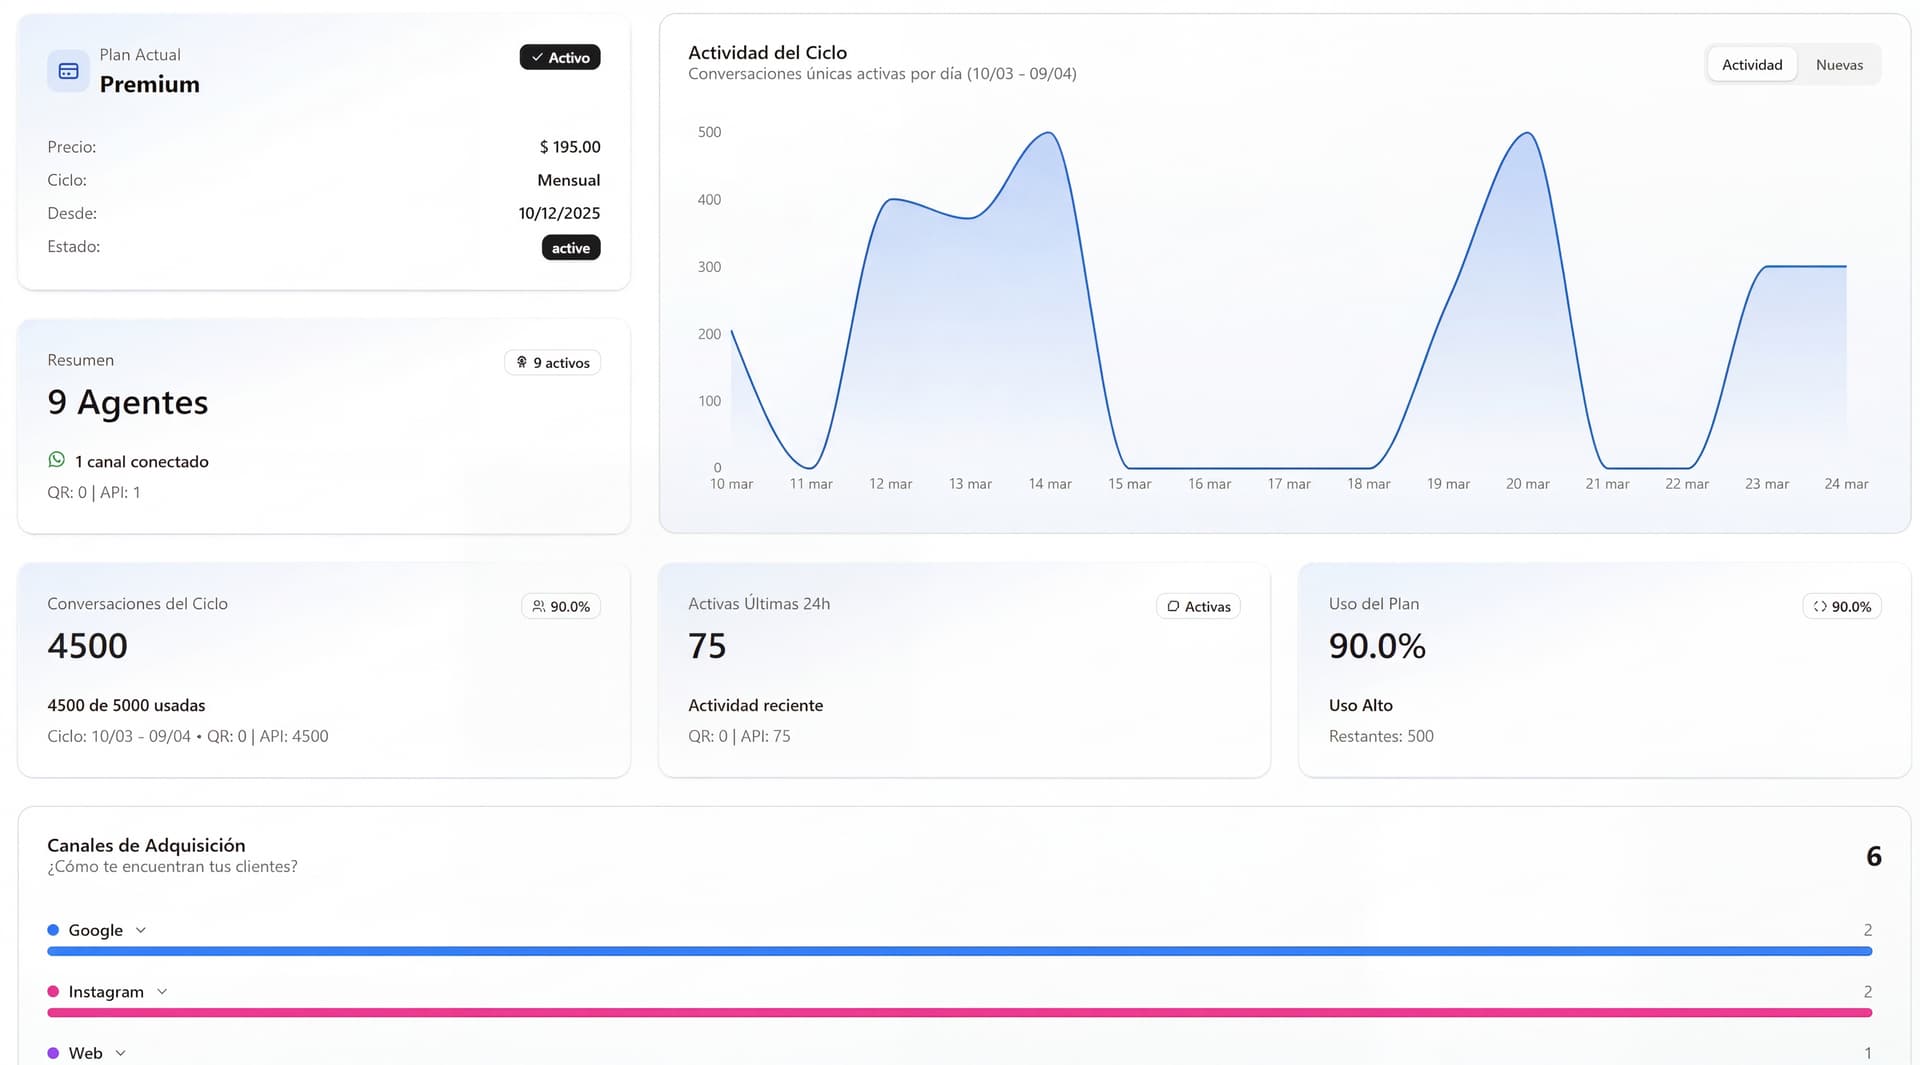The height and width of the screenshot is (1065, 1920).
Task: Click the users icon in Conversaciones 90.0% badge
Action: (x=538, y=607)
